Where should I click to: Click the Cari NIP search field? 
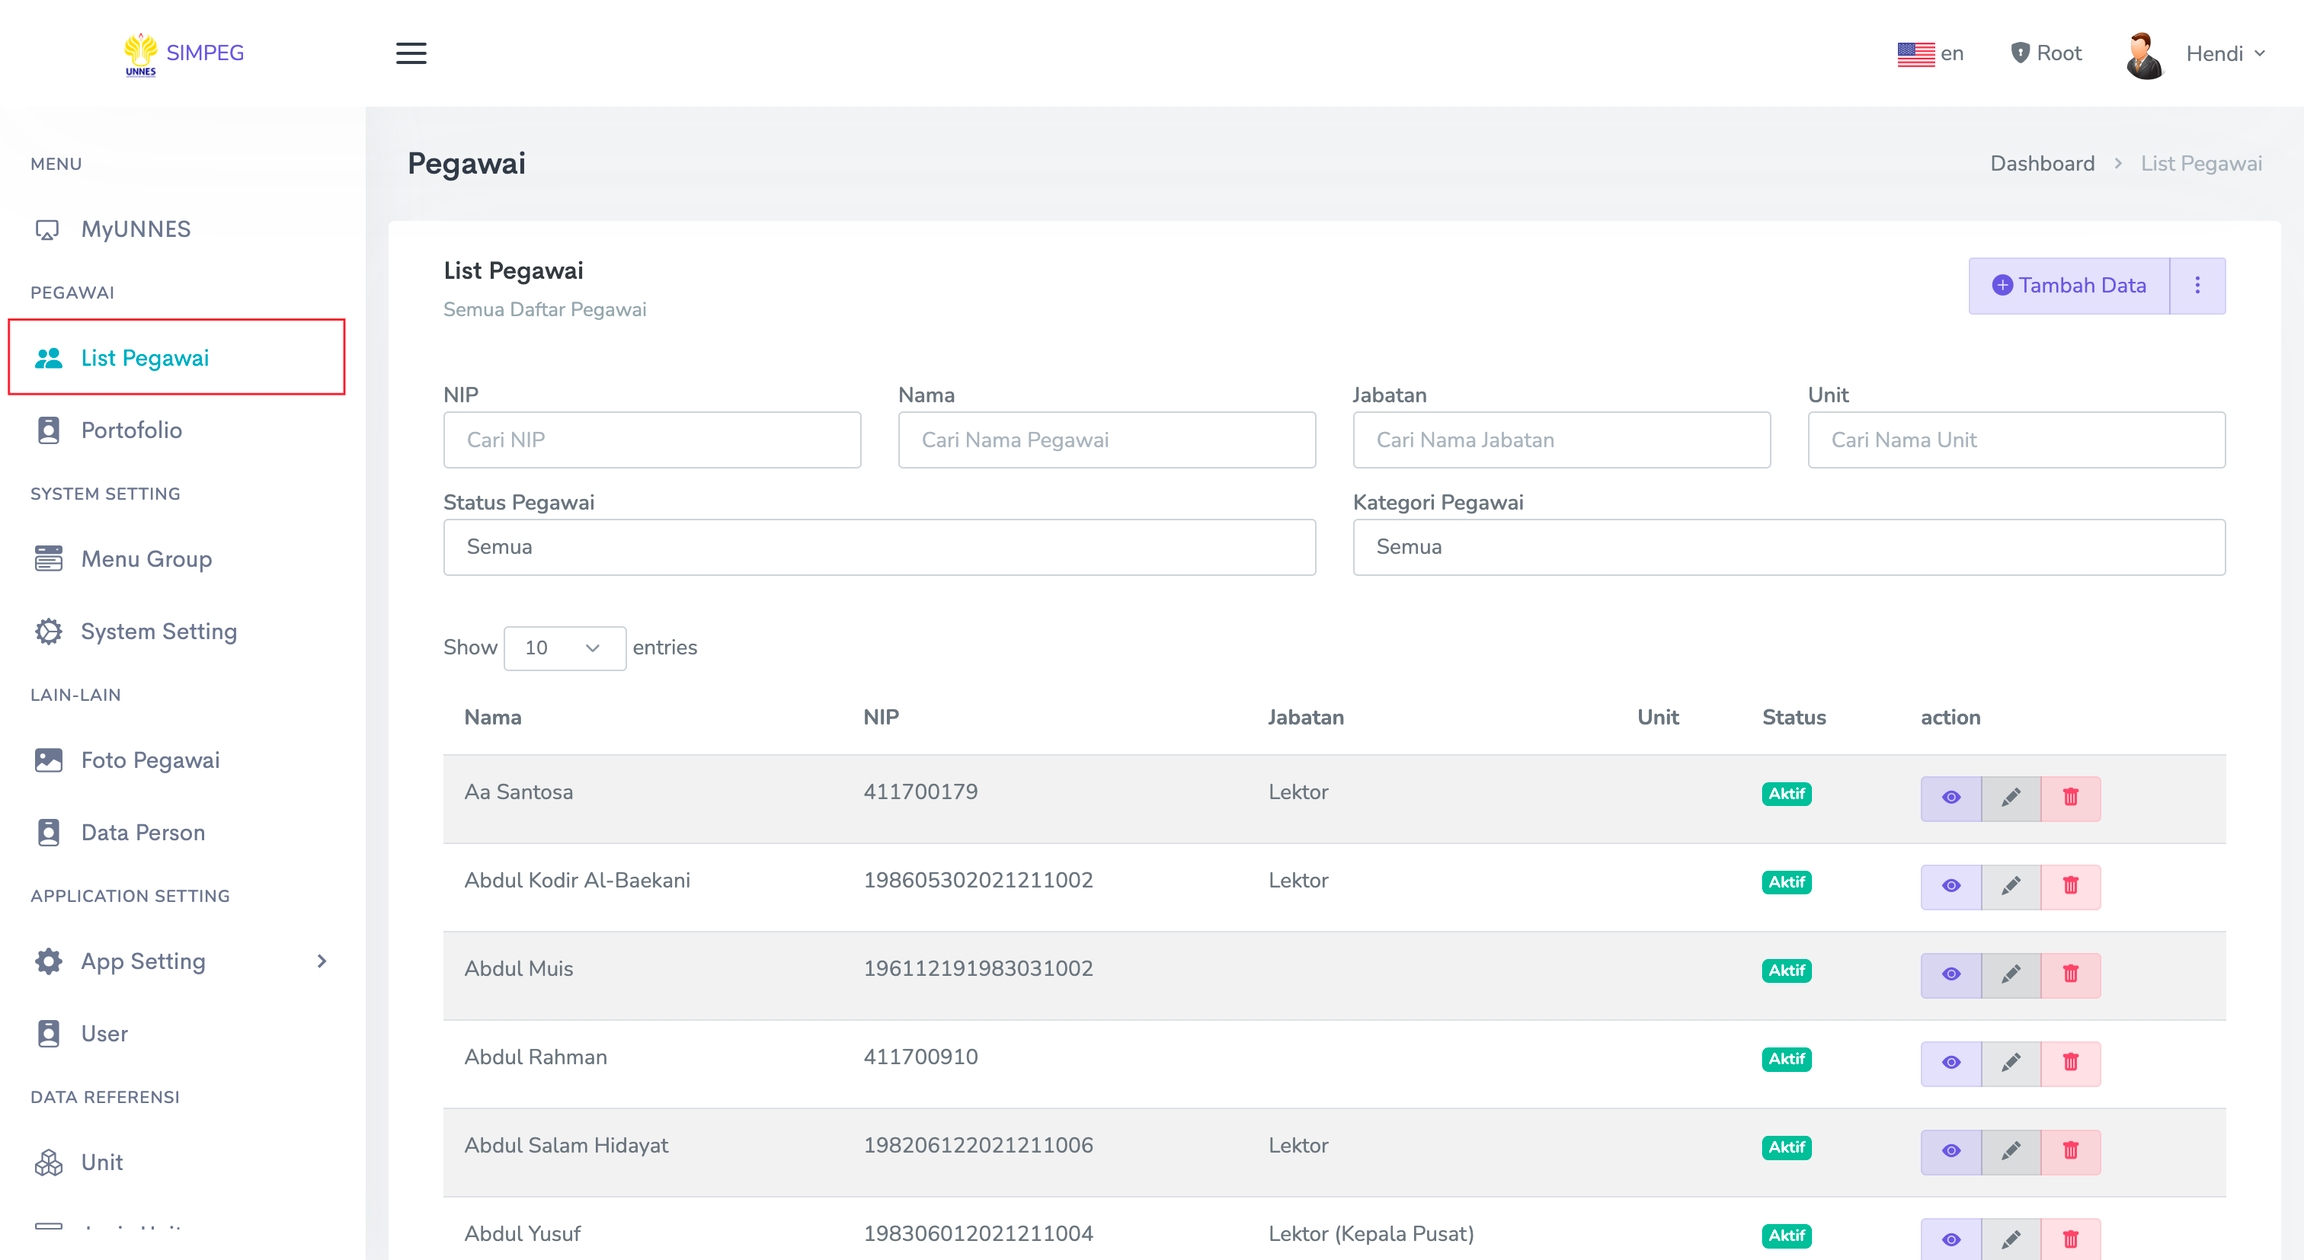652,440
